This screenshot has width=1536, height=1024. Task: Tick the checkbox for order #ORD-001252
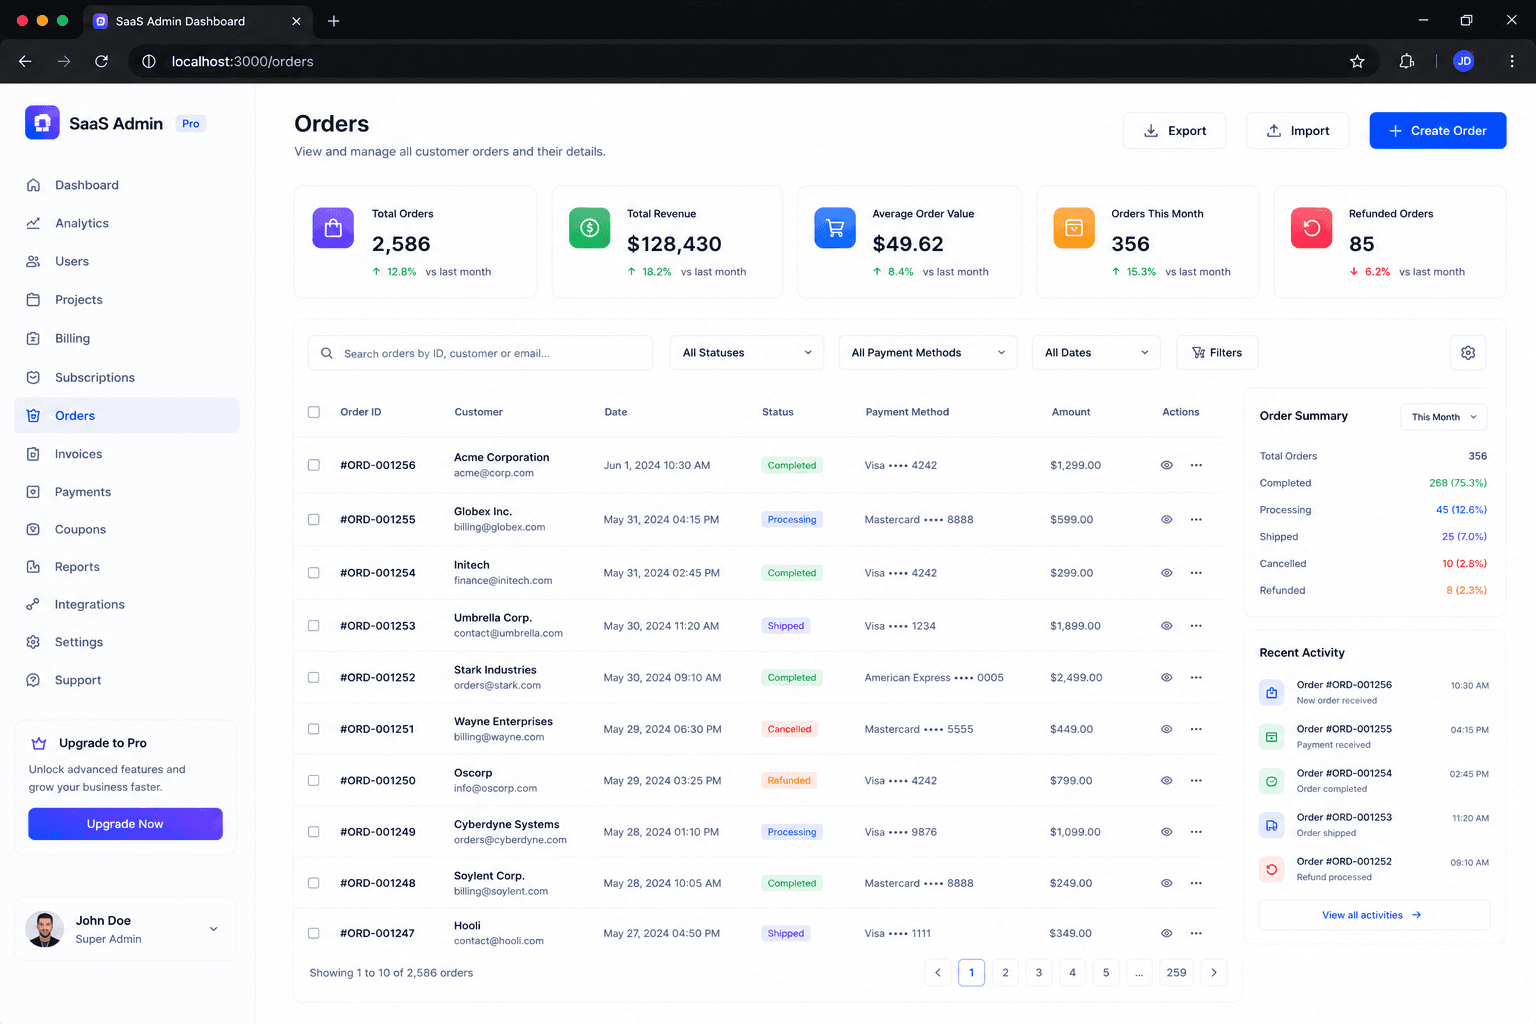tap(314, 677)
